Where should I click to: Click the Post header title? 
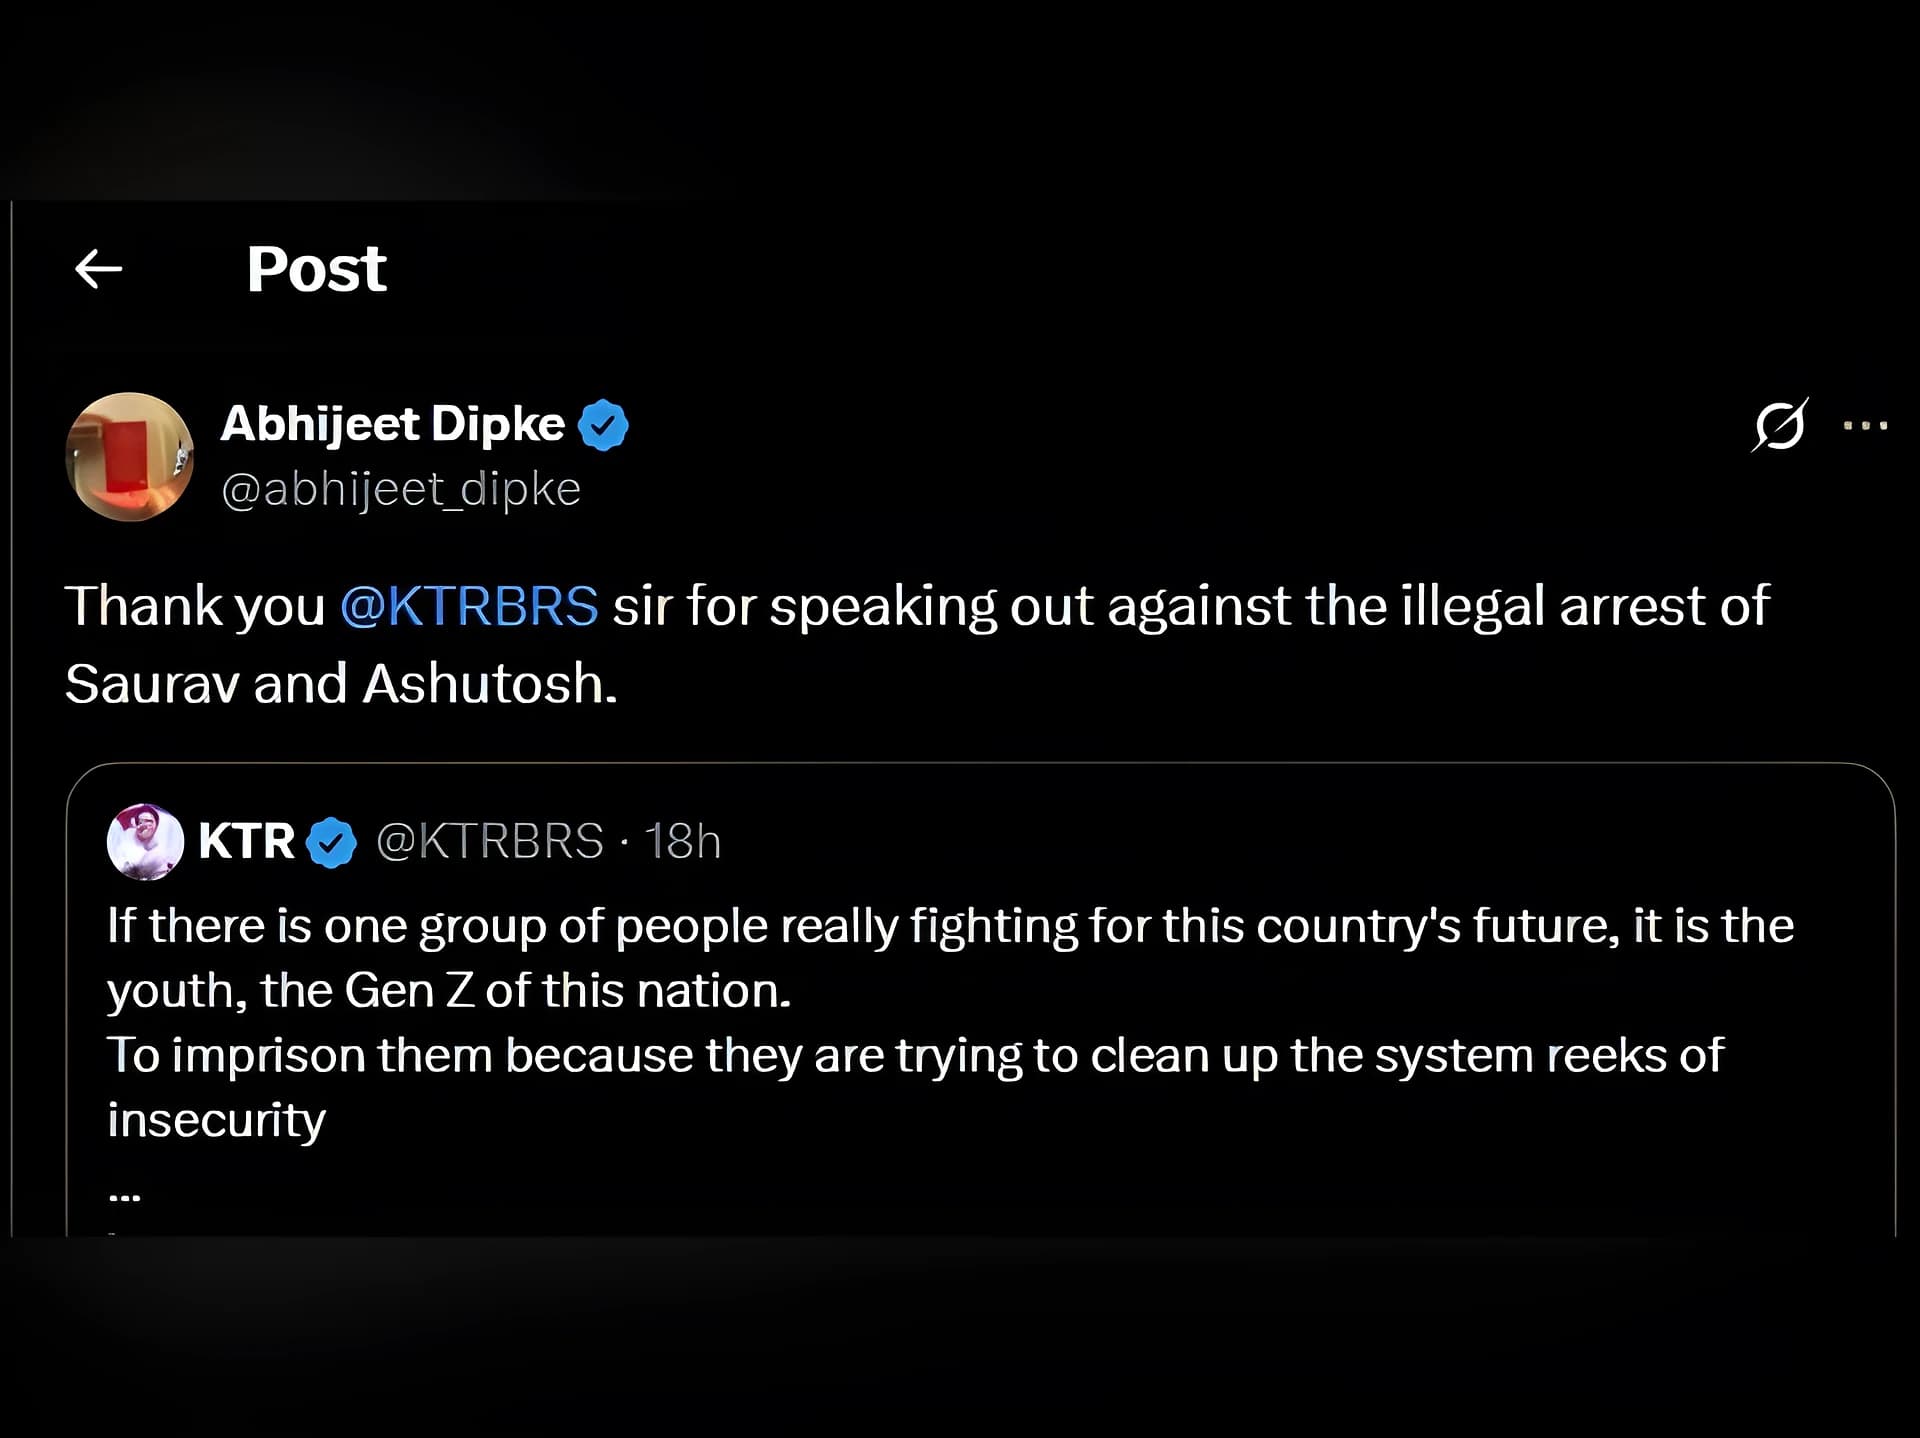317,269
